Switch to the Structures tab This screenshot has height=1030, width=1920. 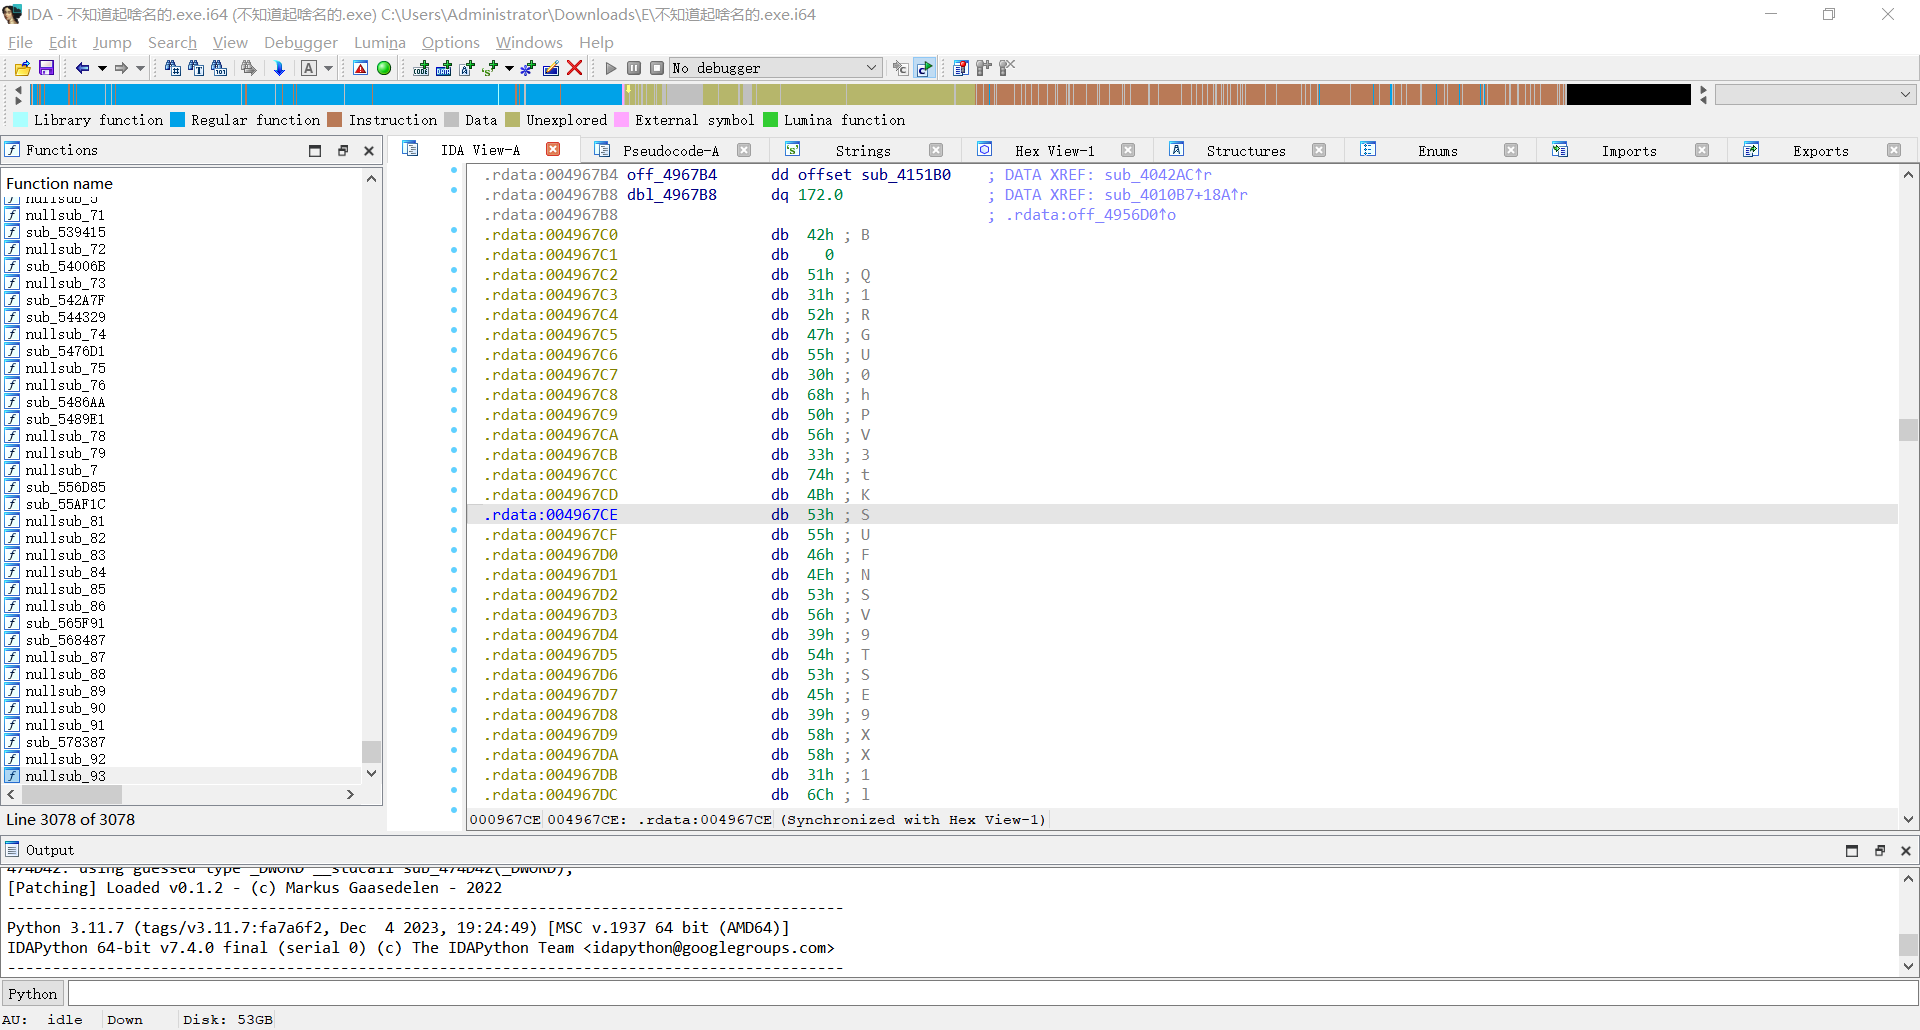(x=1246, y=150)
